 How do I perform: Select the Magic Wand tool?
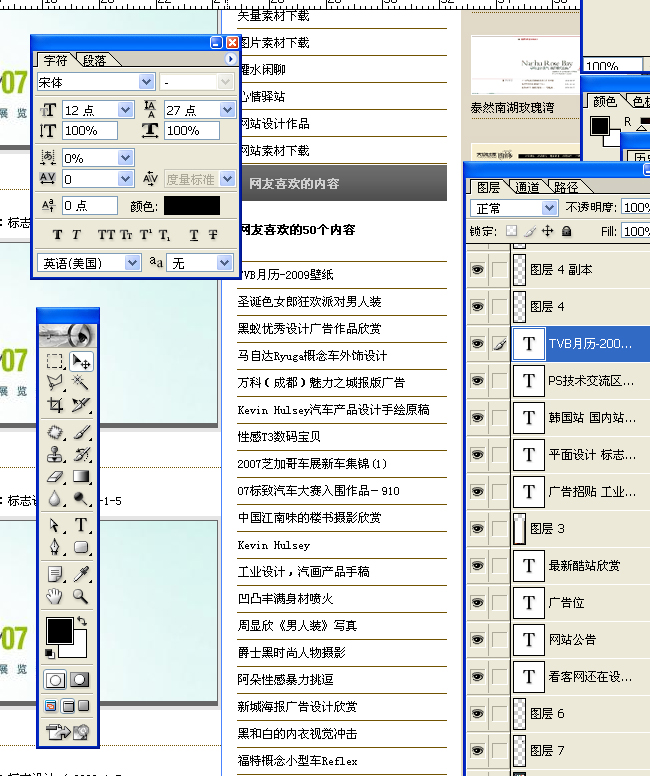pyautogui.click(x=81, y=383)
